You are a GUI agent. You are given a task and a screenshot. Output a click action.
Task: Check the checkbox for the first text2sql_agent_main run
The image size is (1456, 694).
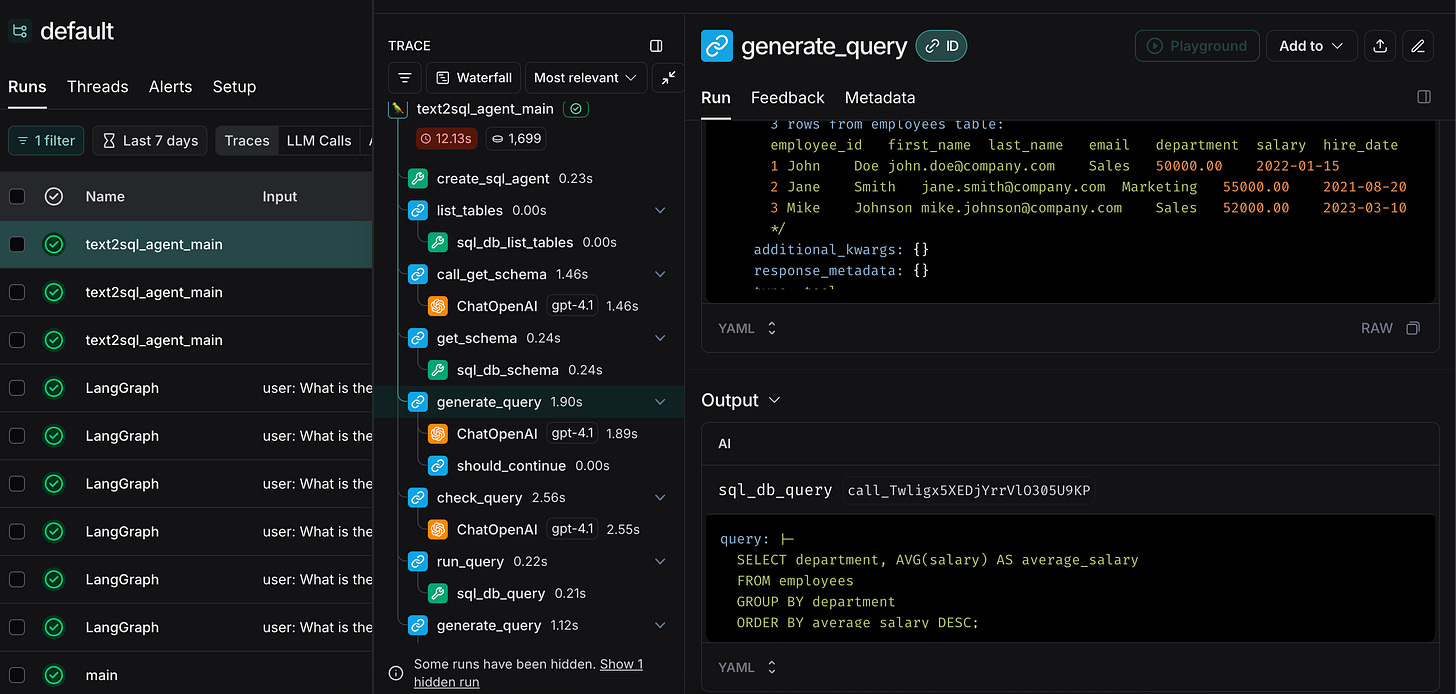coord(17,244)
